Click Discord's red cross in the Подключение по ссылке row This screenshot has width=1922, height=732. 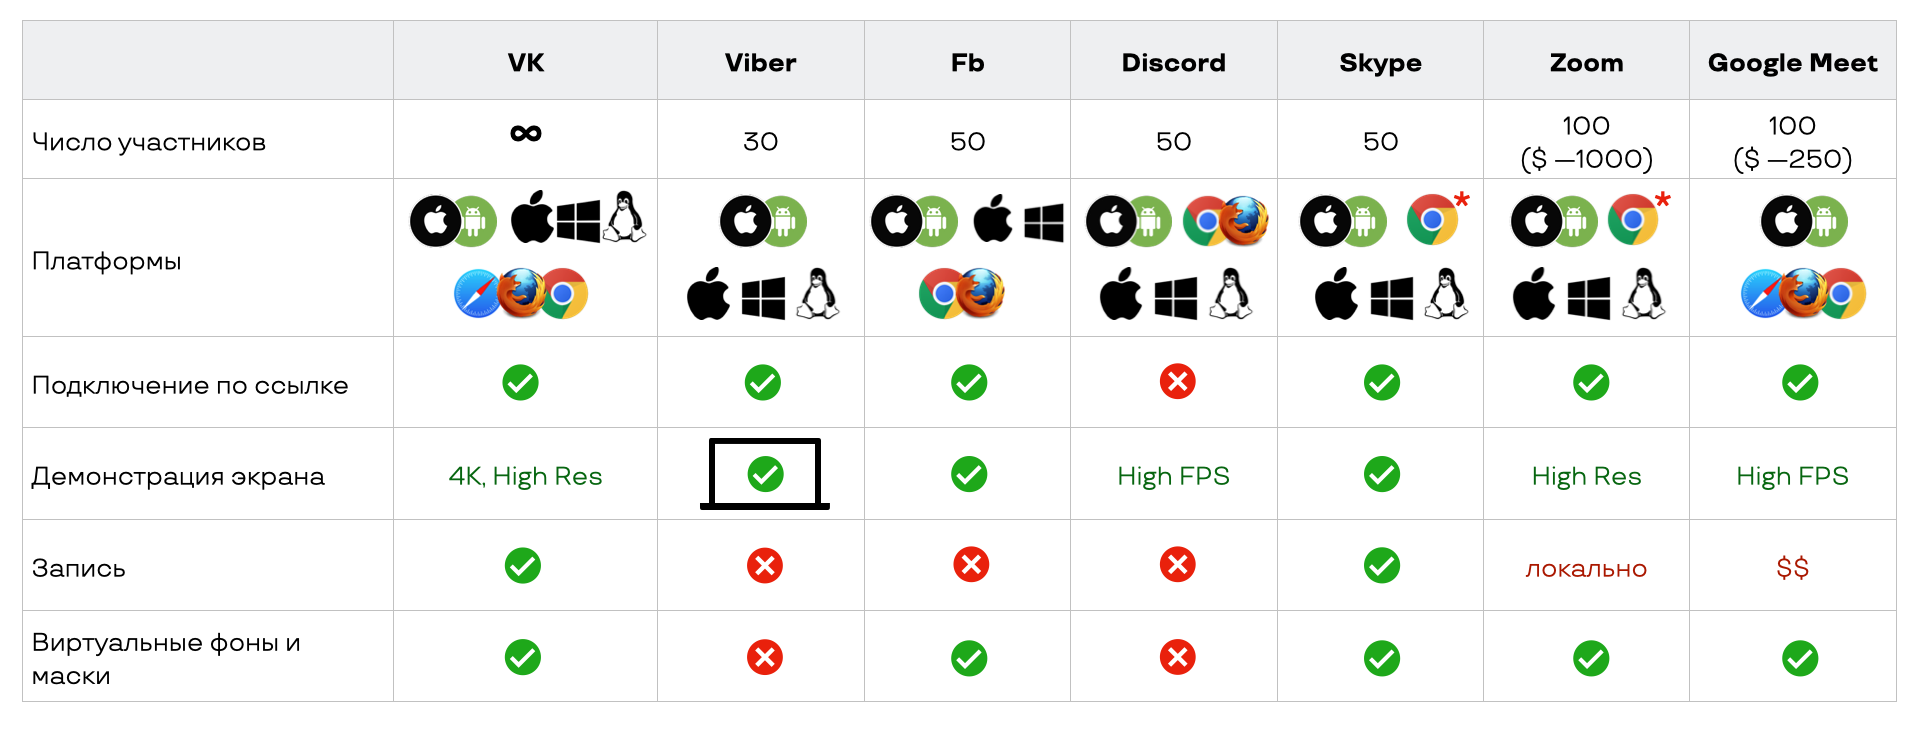[1177, 382]
